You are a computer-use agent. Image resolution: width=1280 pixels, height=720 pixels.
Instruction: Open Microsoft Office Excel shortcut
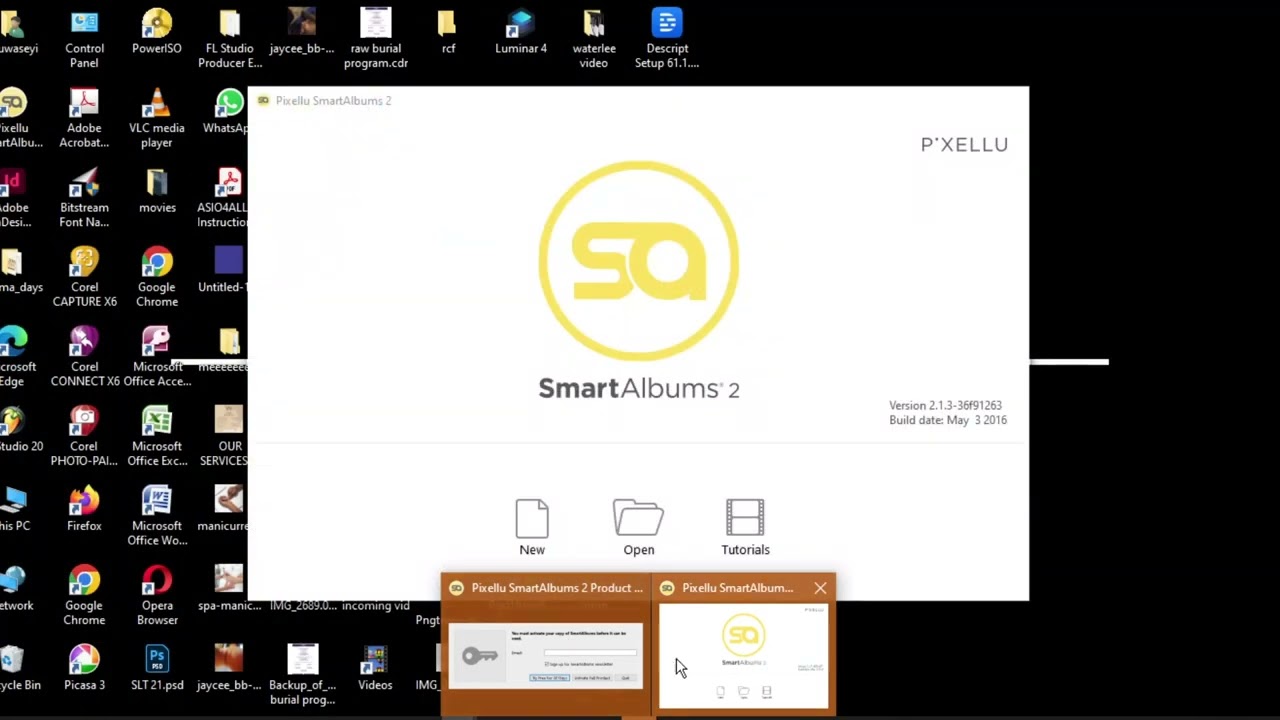tap(157, 436)
